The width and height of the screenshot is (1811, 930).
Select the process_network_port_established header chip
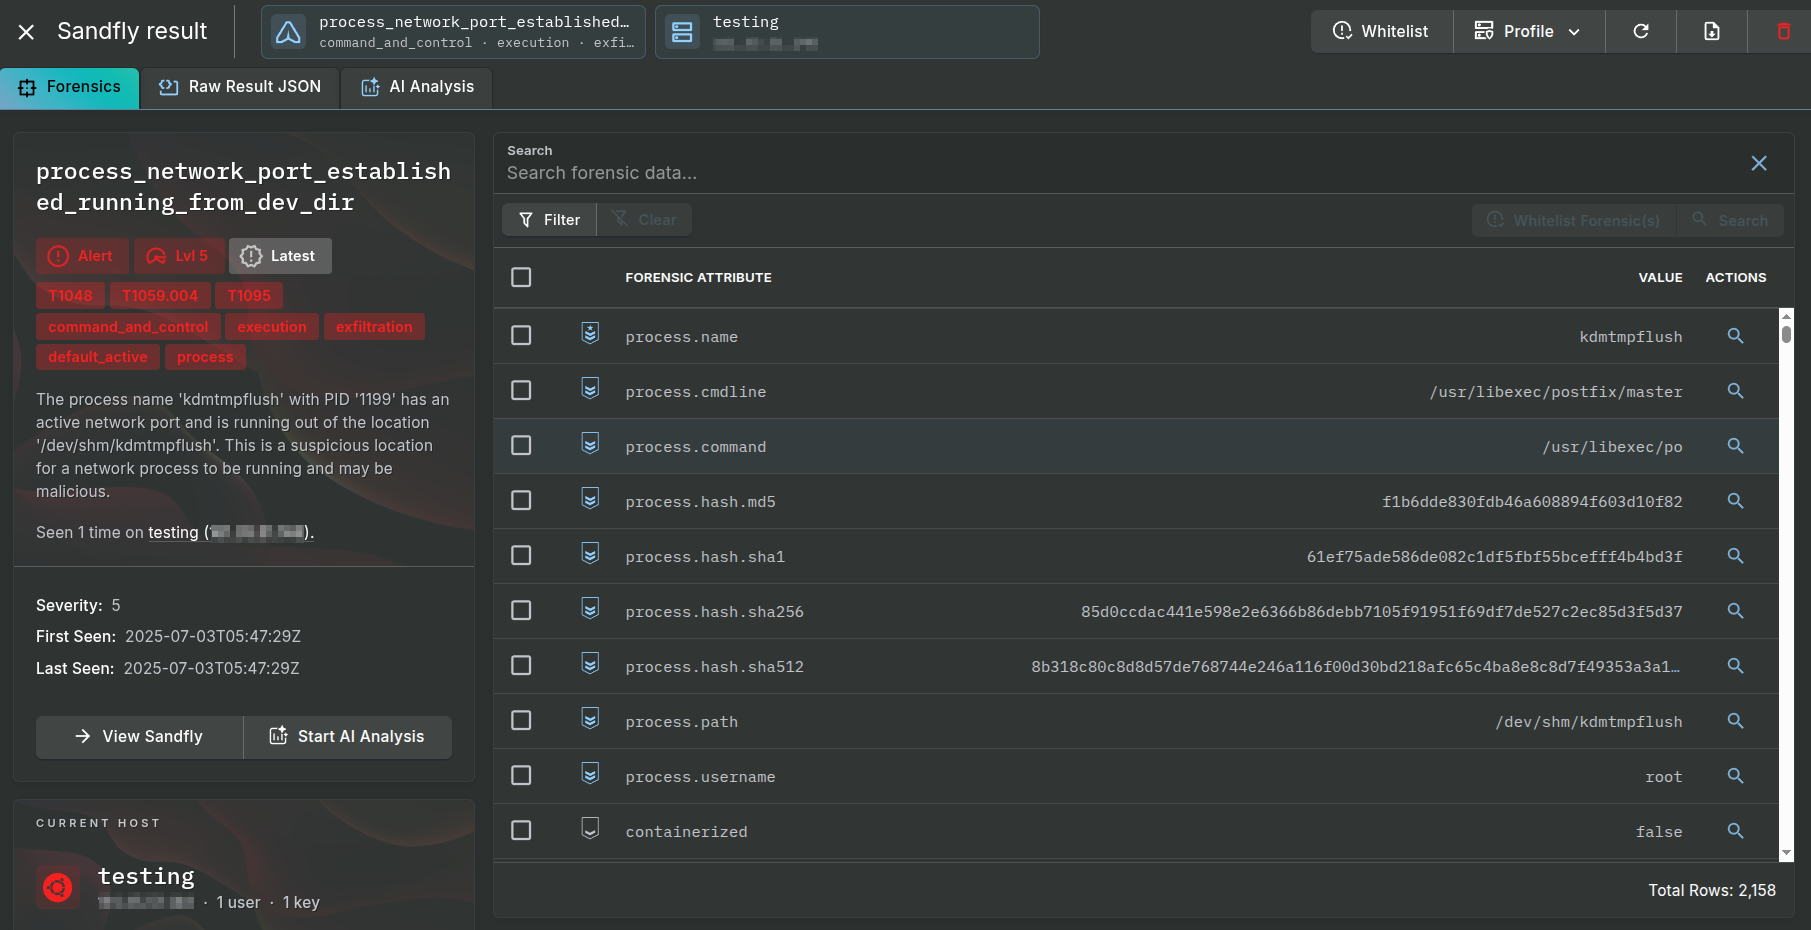[x=453, y=32]
